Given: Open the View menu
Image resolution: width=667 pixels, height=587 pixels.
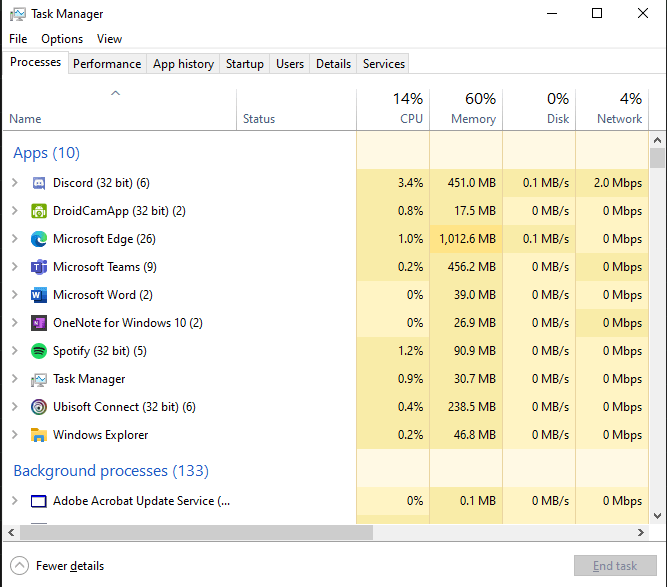Looking at the screenshot, I should tap(109, 39).
